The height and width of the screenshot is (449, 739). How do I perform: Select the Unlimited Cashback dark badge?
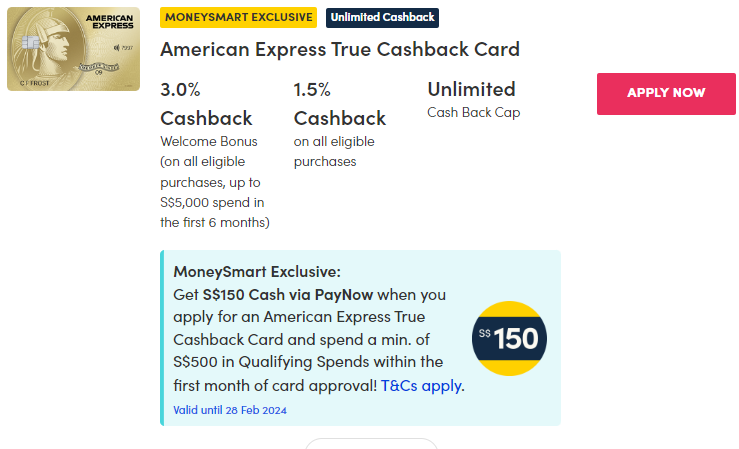coord(382,18)
